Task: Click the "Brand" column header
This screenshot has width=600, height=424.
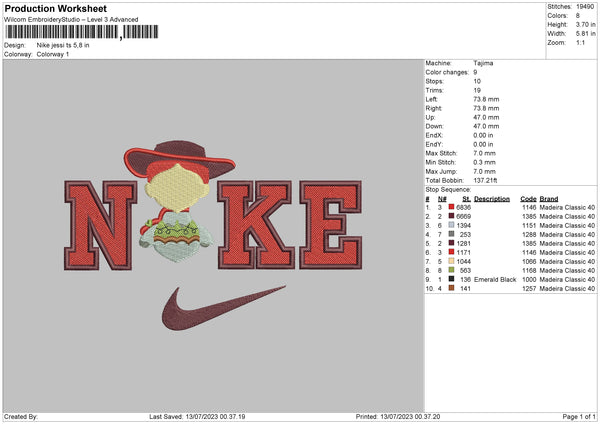Action: click(549, 199)
